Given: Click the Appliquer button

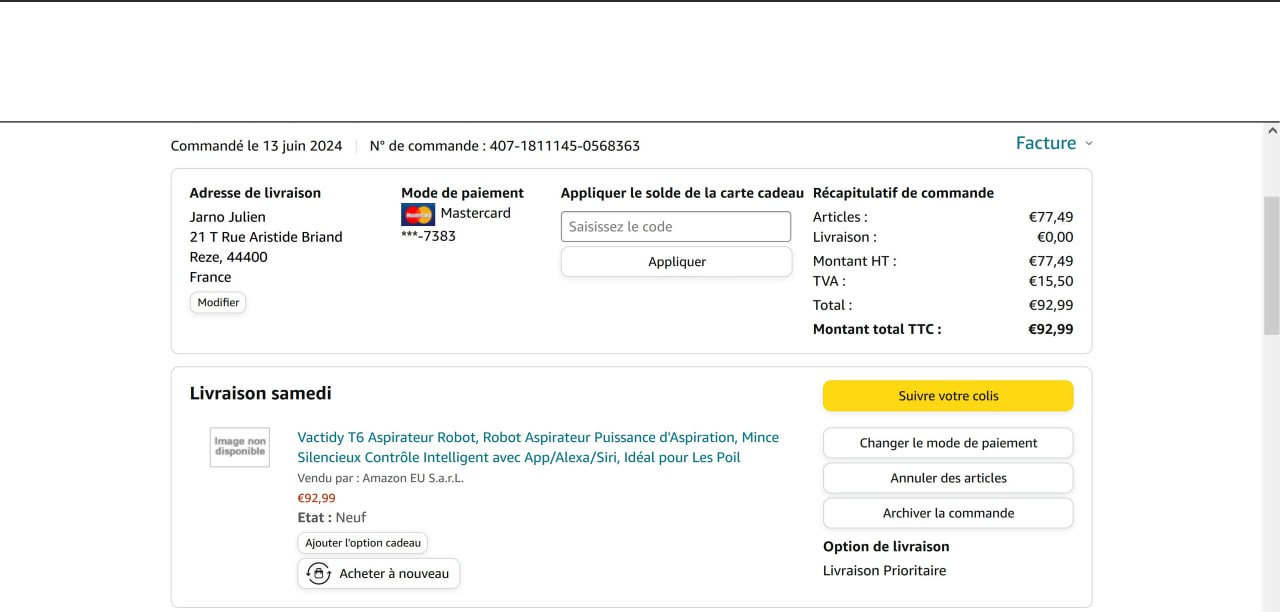Looking at the screenshot, I should (x=676, y=262).
